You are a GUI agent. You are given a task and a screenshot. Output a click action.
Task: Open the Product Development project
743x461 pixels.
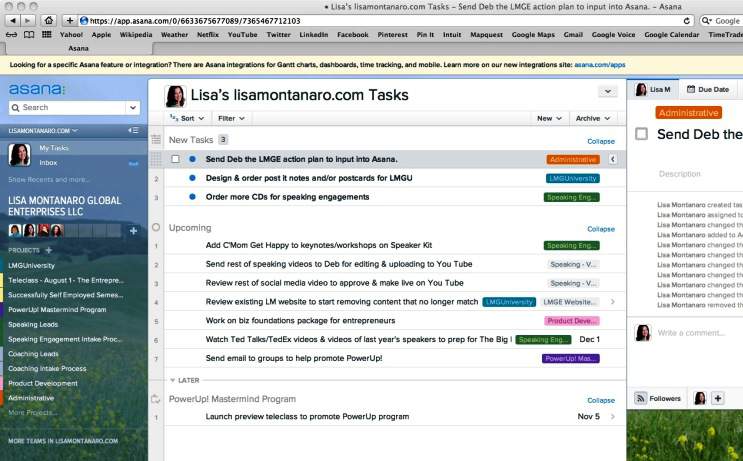pos(43,383)
